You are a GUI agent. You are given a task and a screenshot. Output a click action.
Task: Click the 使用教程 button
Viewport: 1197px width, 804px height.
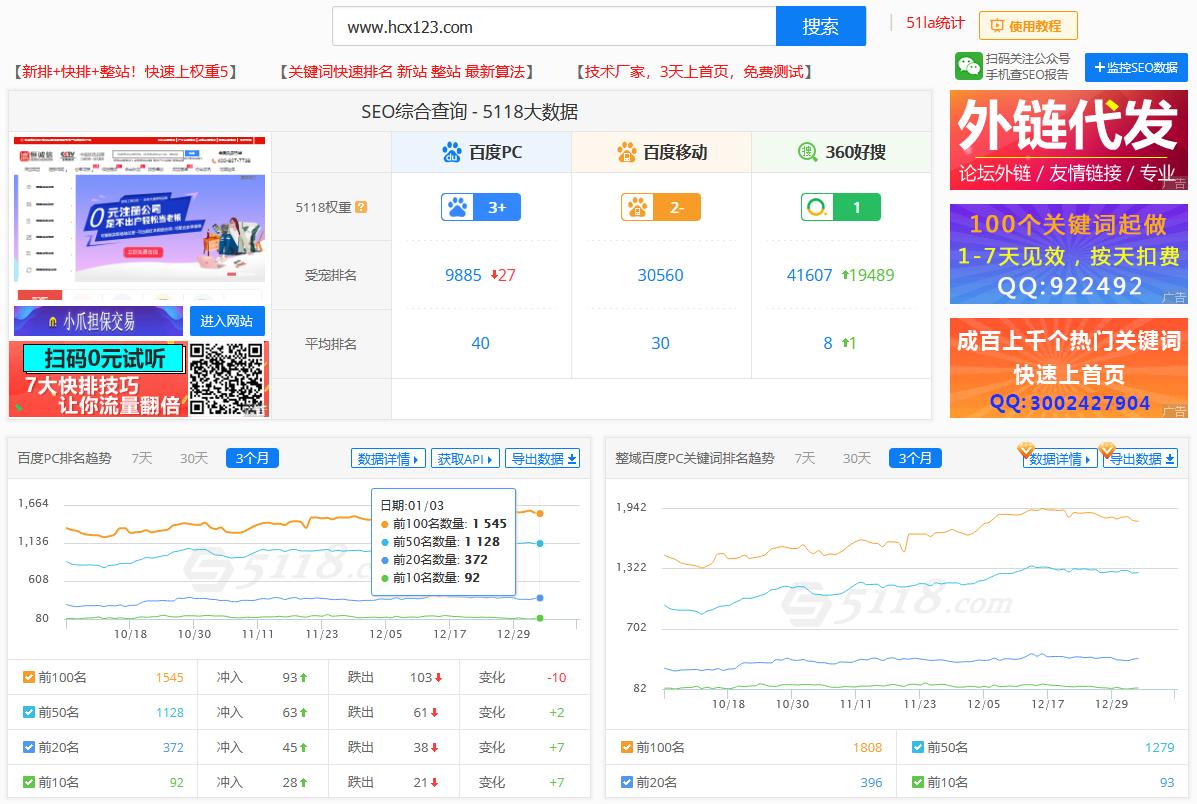[x=1028, y=26]
